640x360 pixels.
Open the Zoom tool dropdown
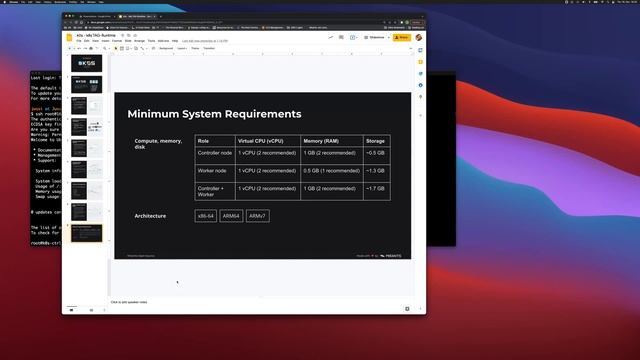[106, 49]
